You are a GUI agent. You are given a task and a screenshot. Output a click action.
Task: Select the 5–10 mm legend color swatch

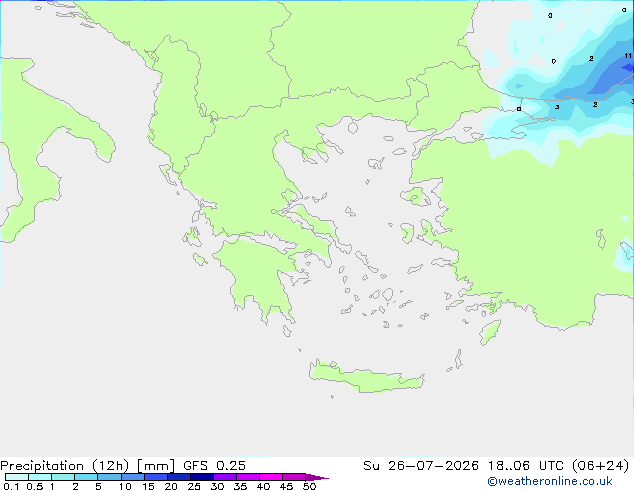click(109, 477)
